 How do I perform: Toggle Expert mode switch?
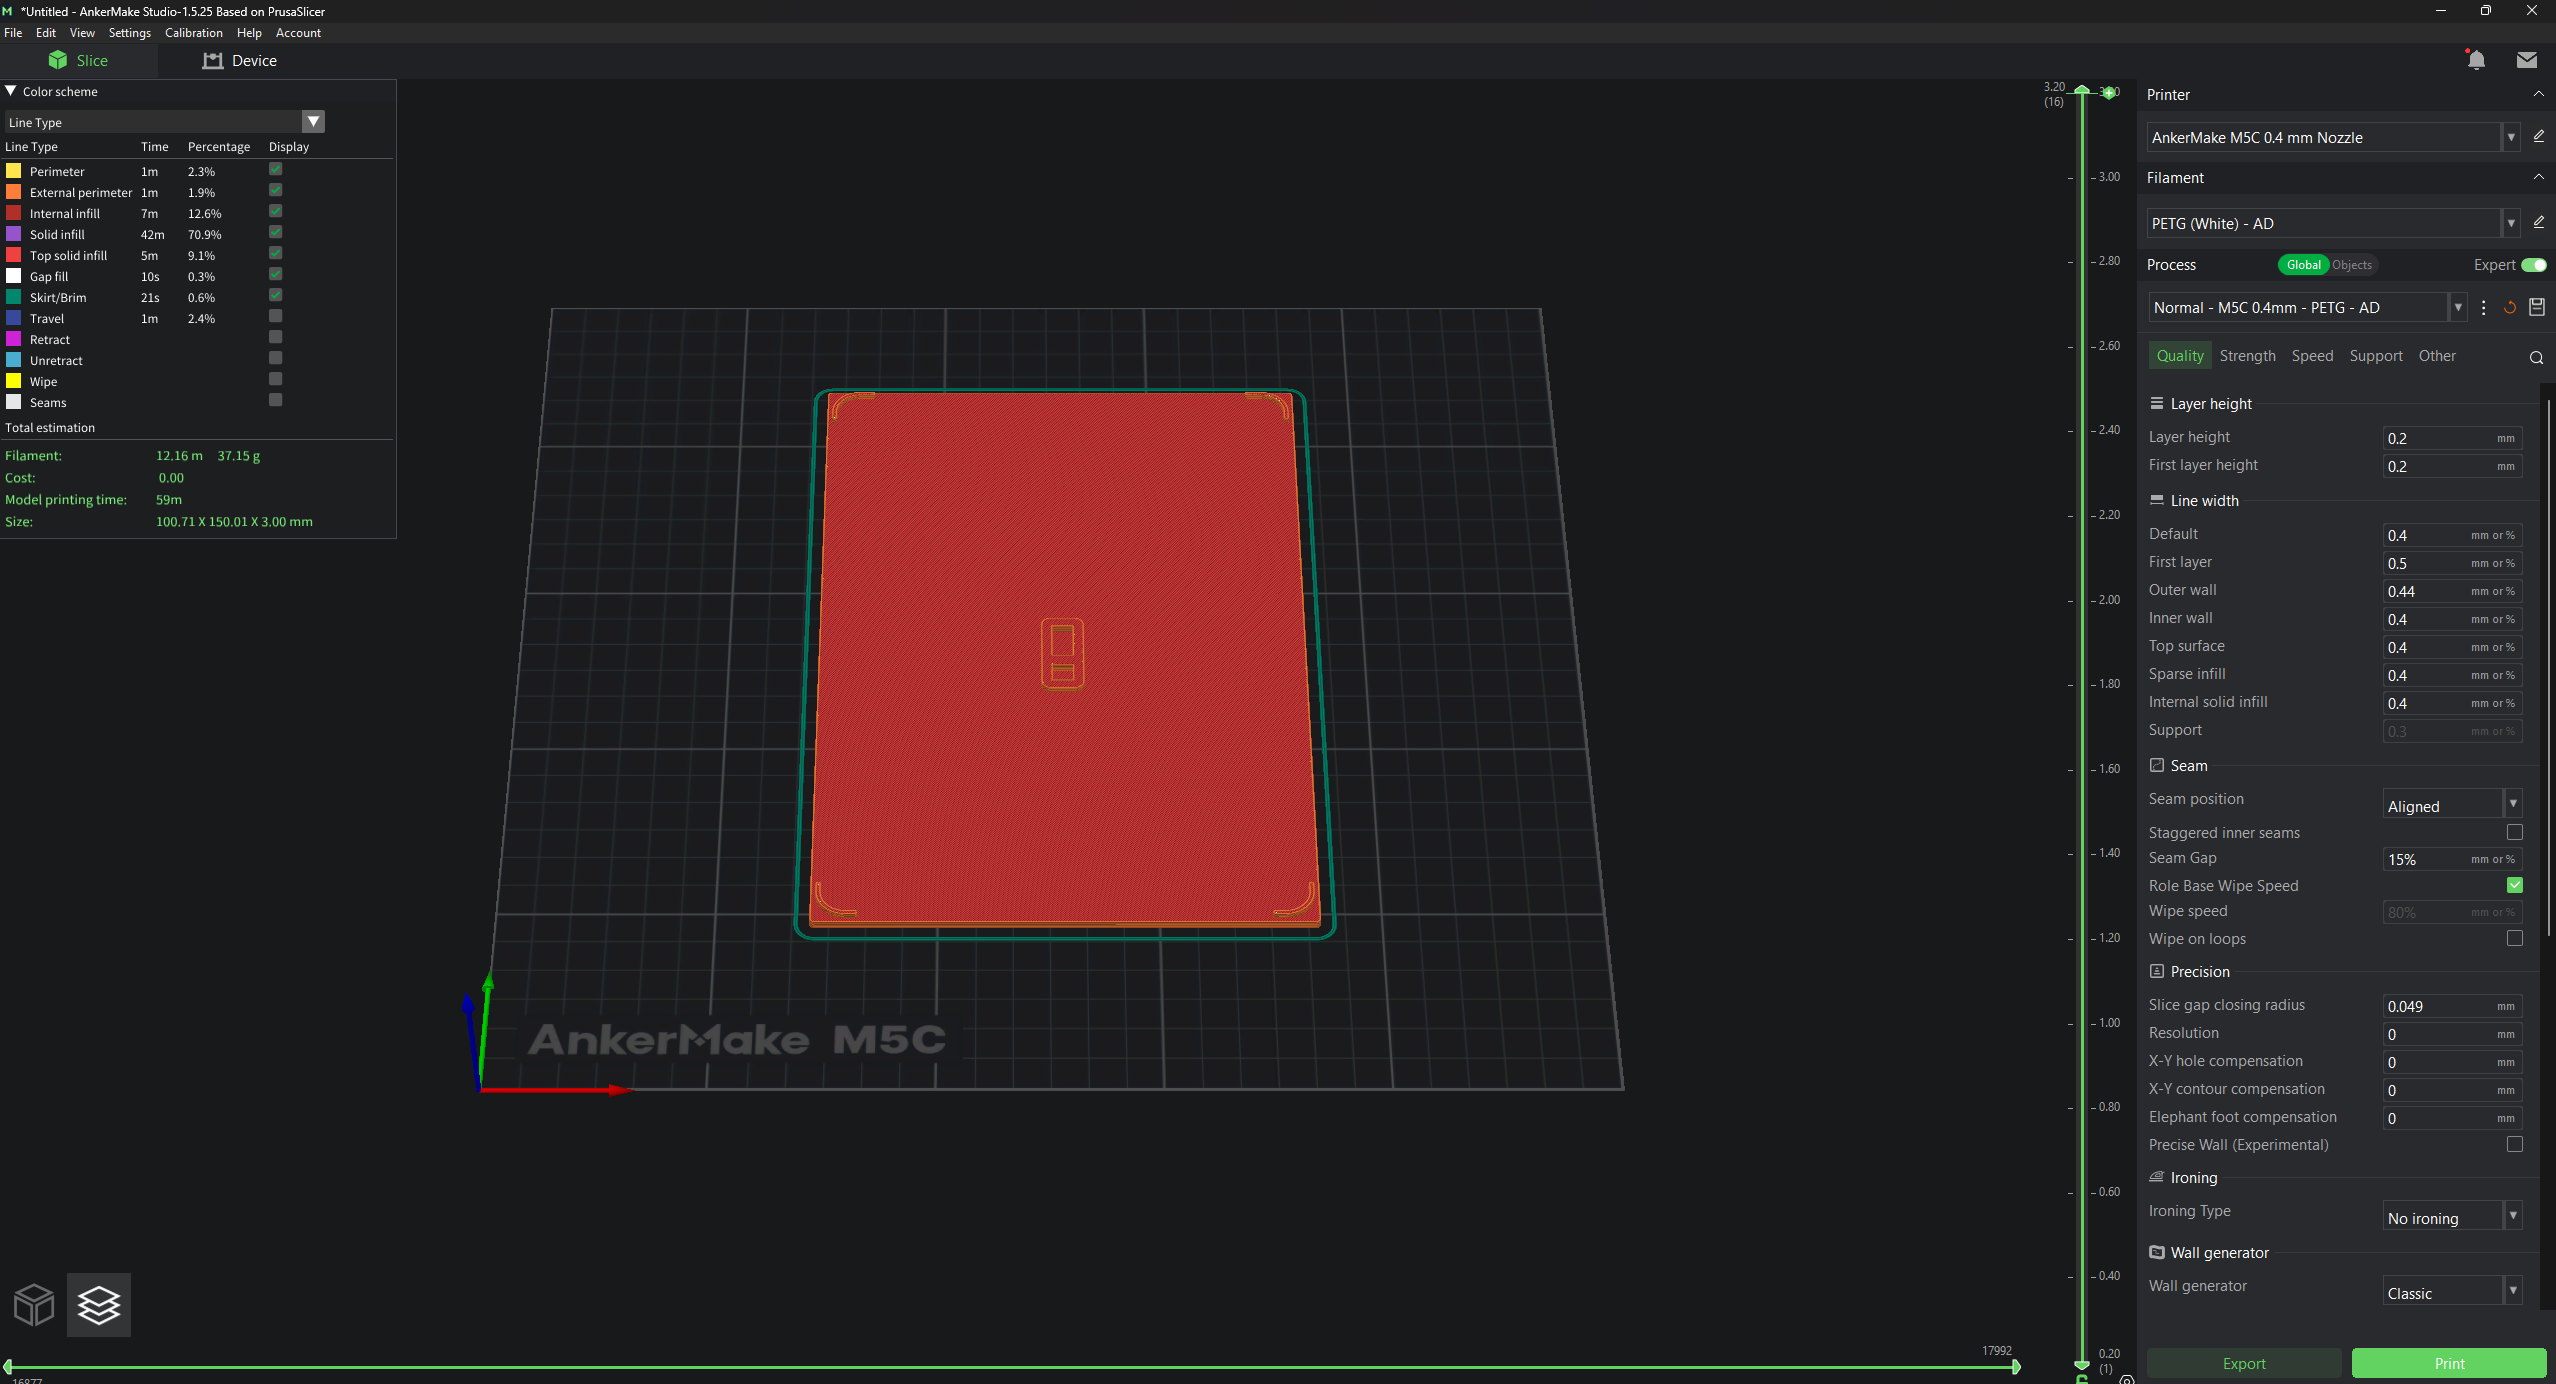pyautogui.click(x=2534, y=265)
